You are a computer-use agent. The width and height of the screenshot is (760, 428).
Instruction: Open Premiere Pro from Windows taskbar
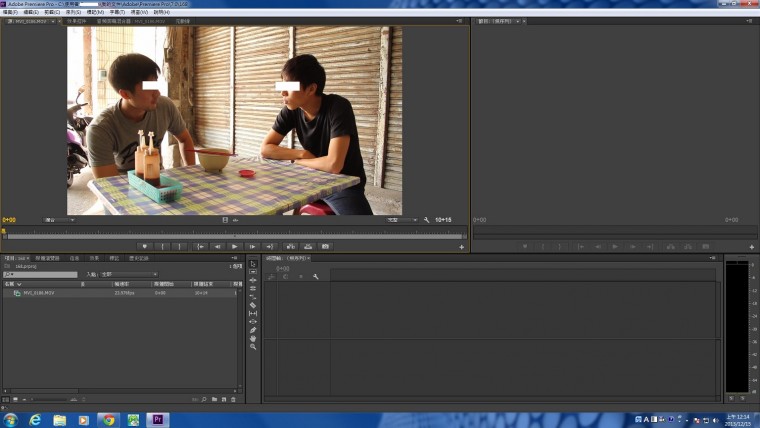[157, 419]
